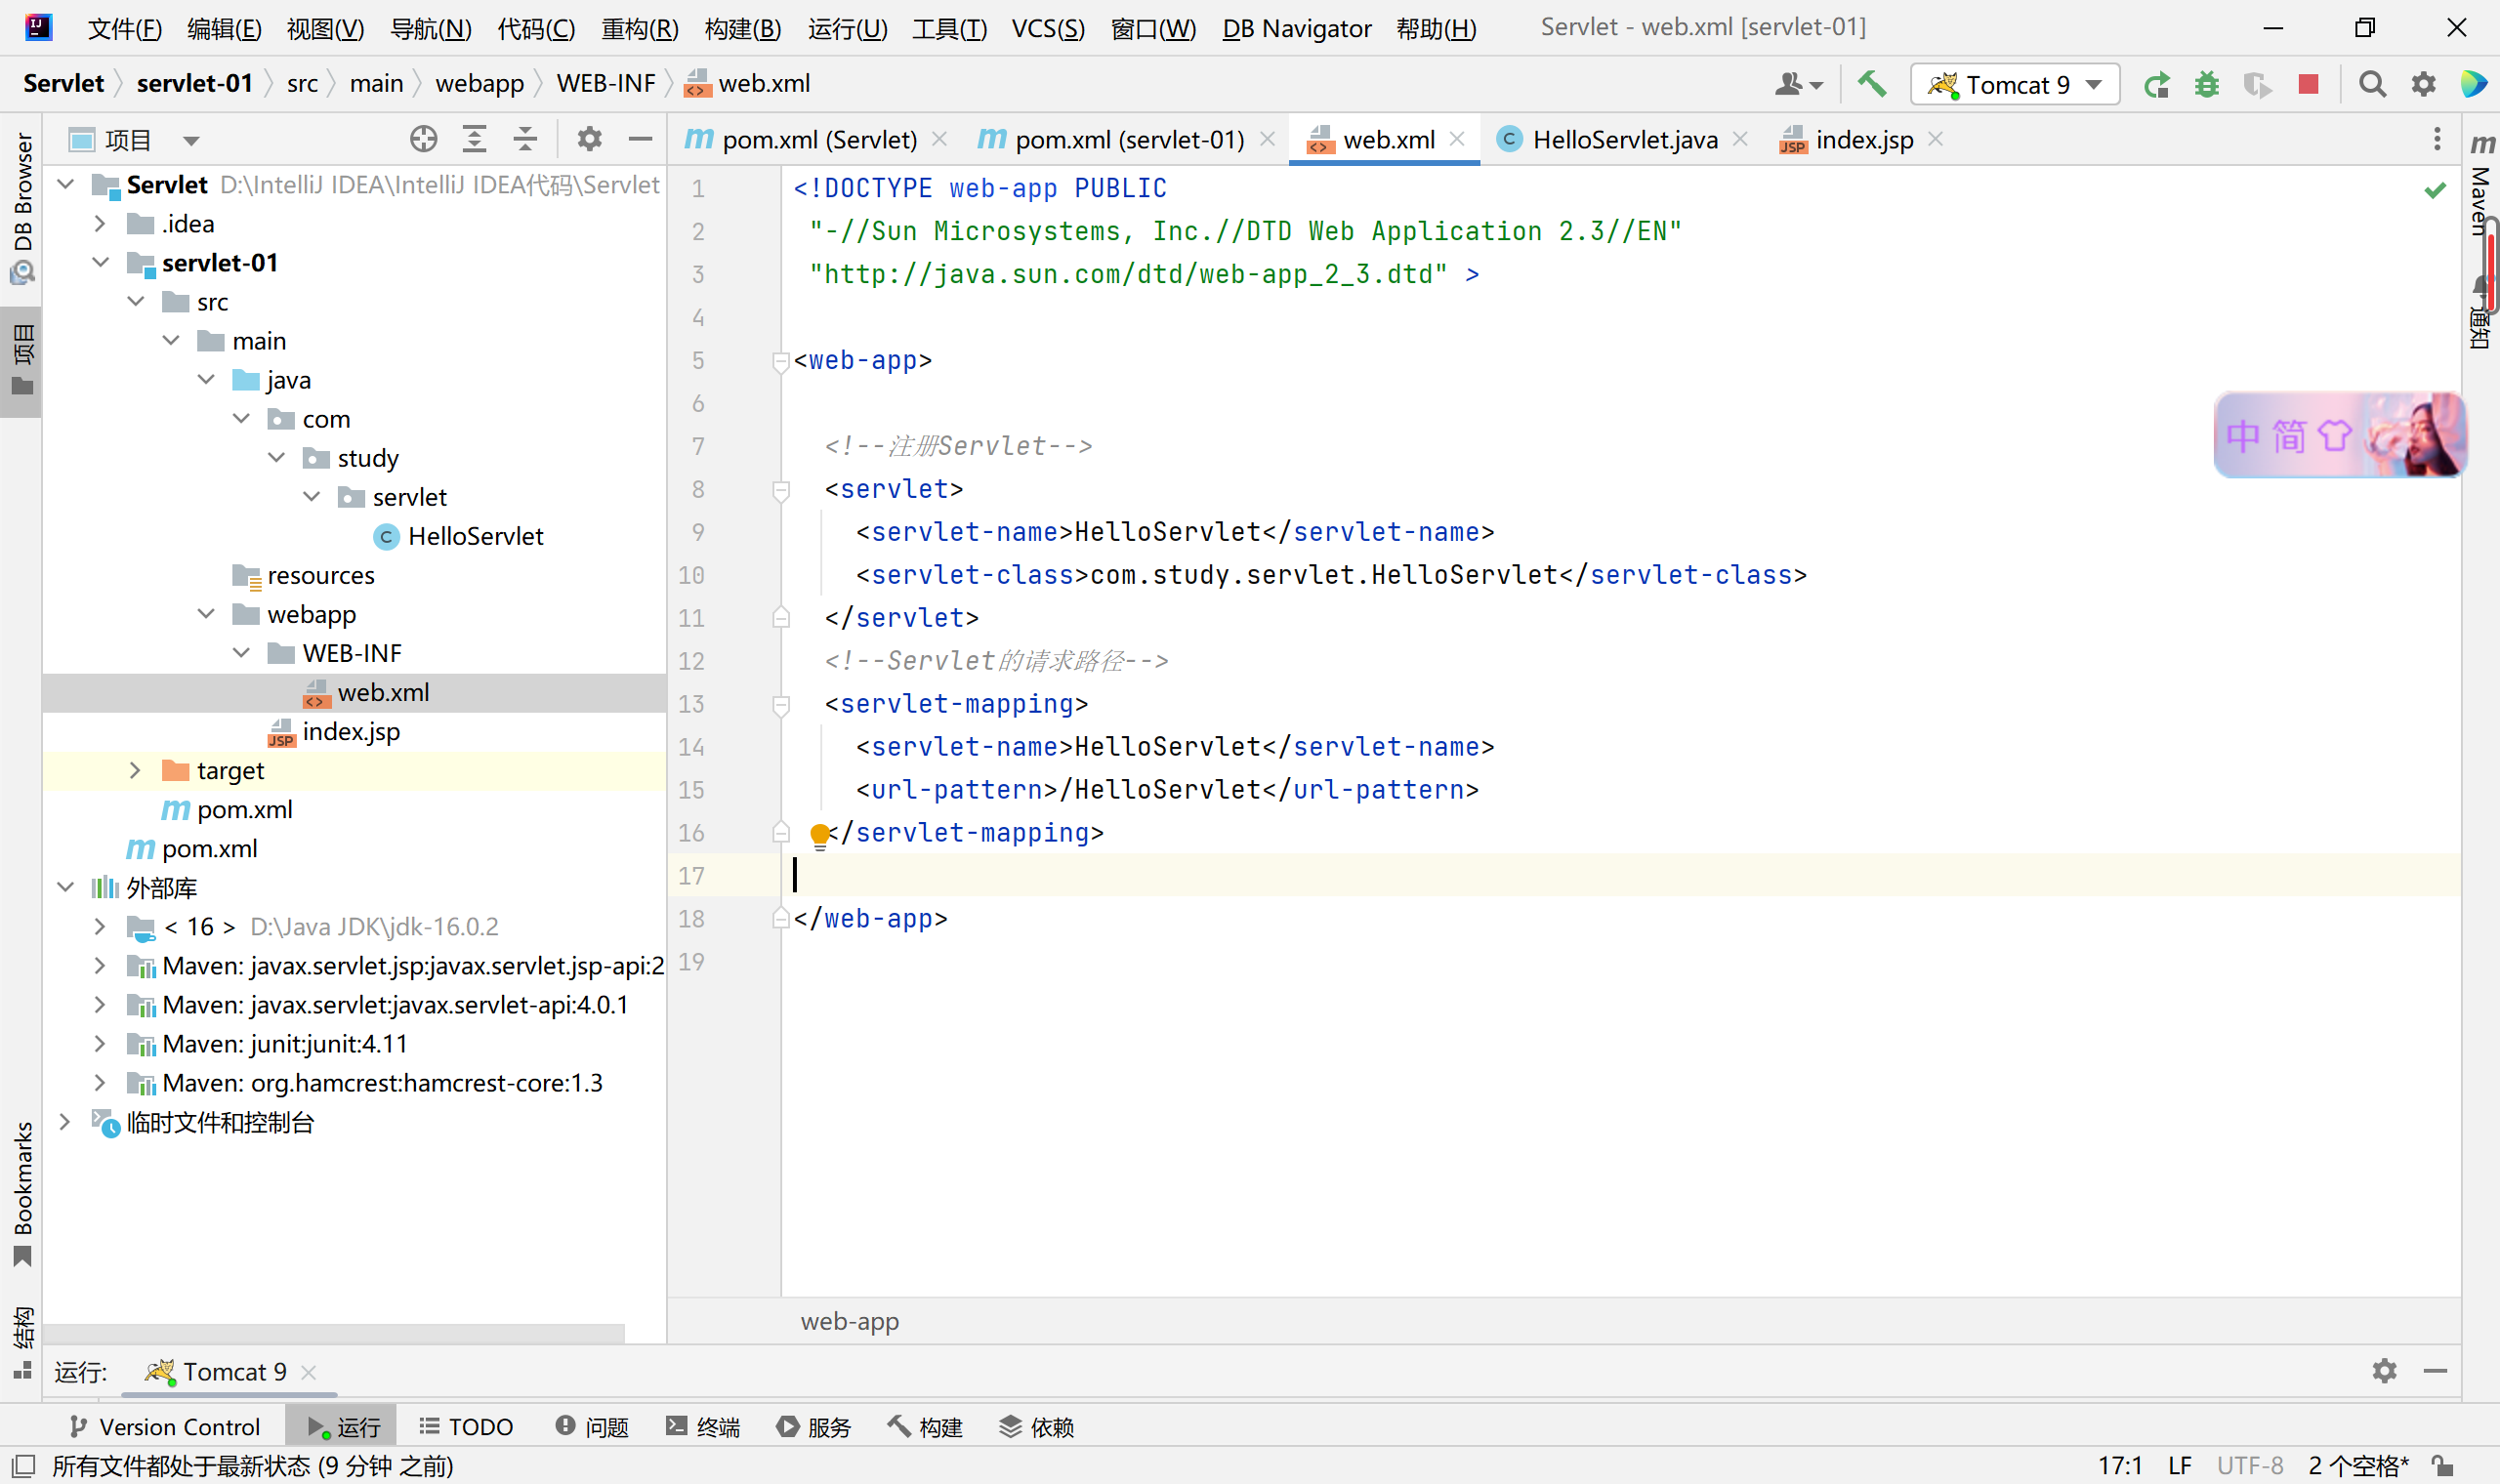
Task: Click the rerun Tomcat 9 icon
Action: [2157, 85]
